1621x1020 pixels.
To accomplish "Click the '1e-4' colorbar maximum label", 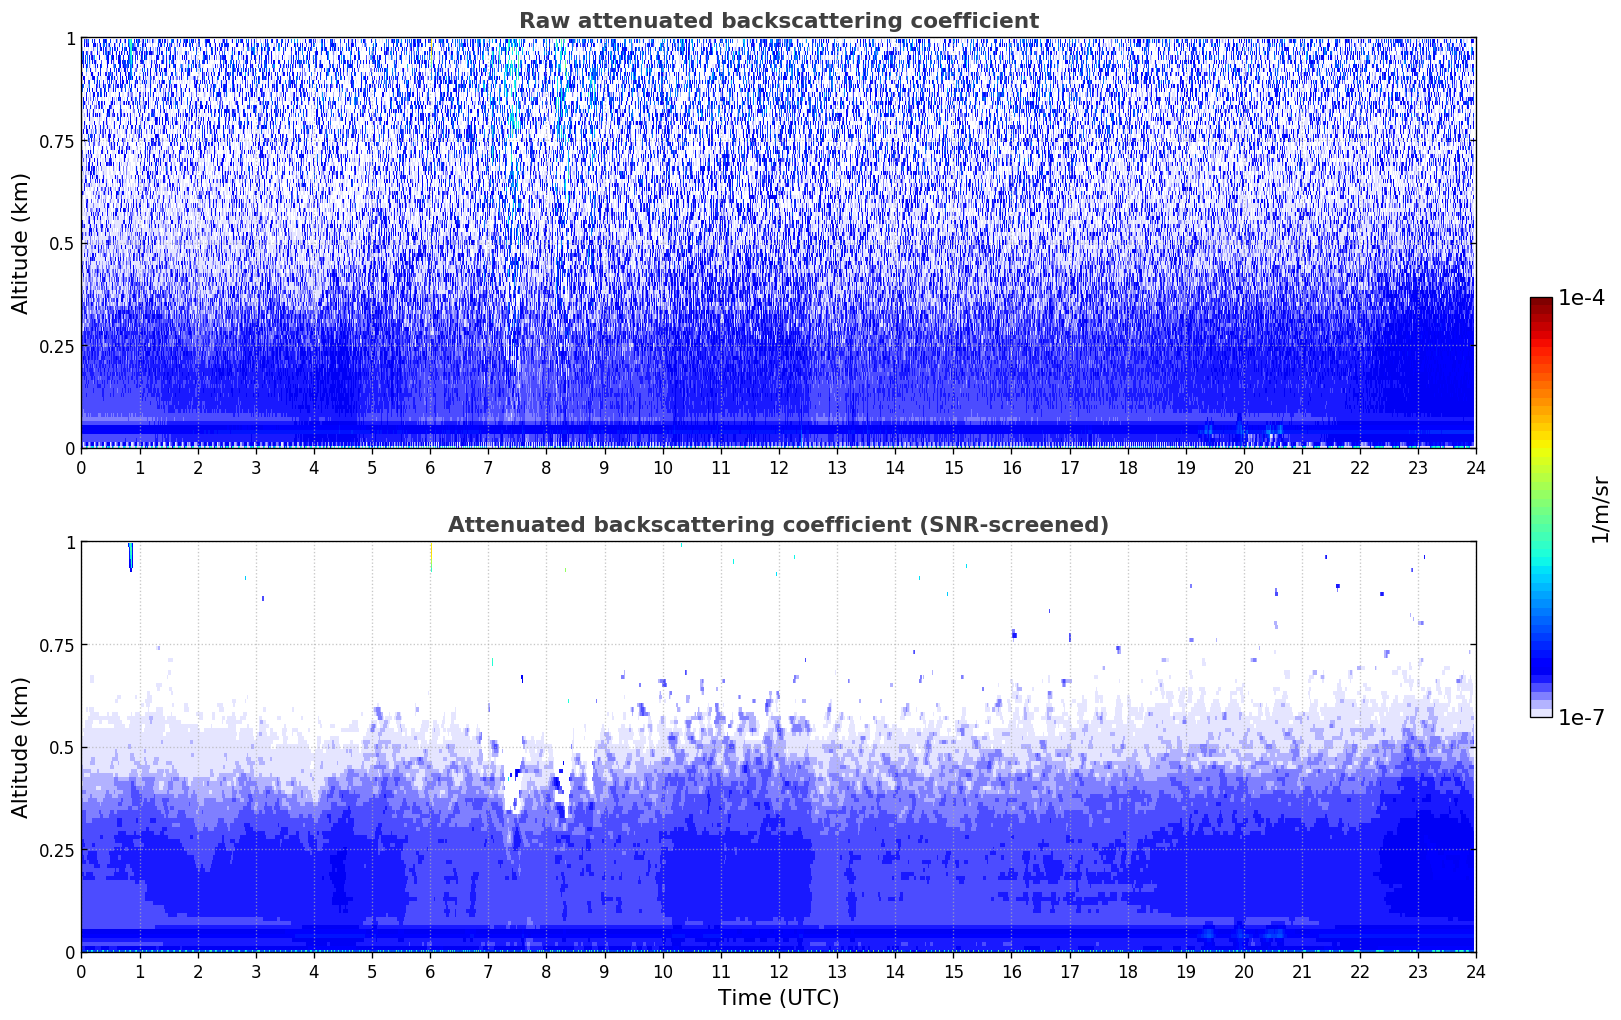I will coord(1581,299).
